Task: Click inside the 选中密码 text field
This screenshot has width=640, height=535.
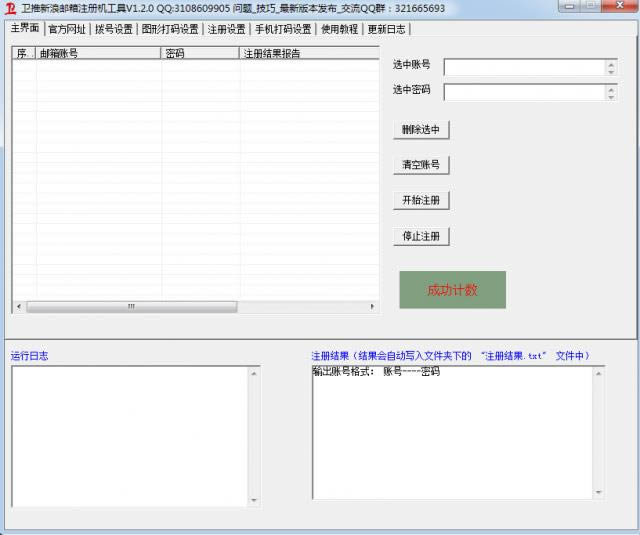Action: (524, 92)
